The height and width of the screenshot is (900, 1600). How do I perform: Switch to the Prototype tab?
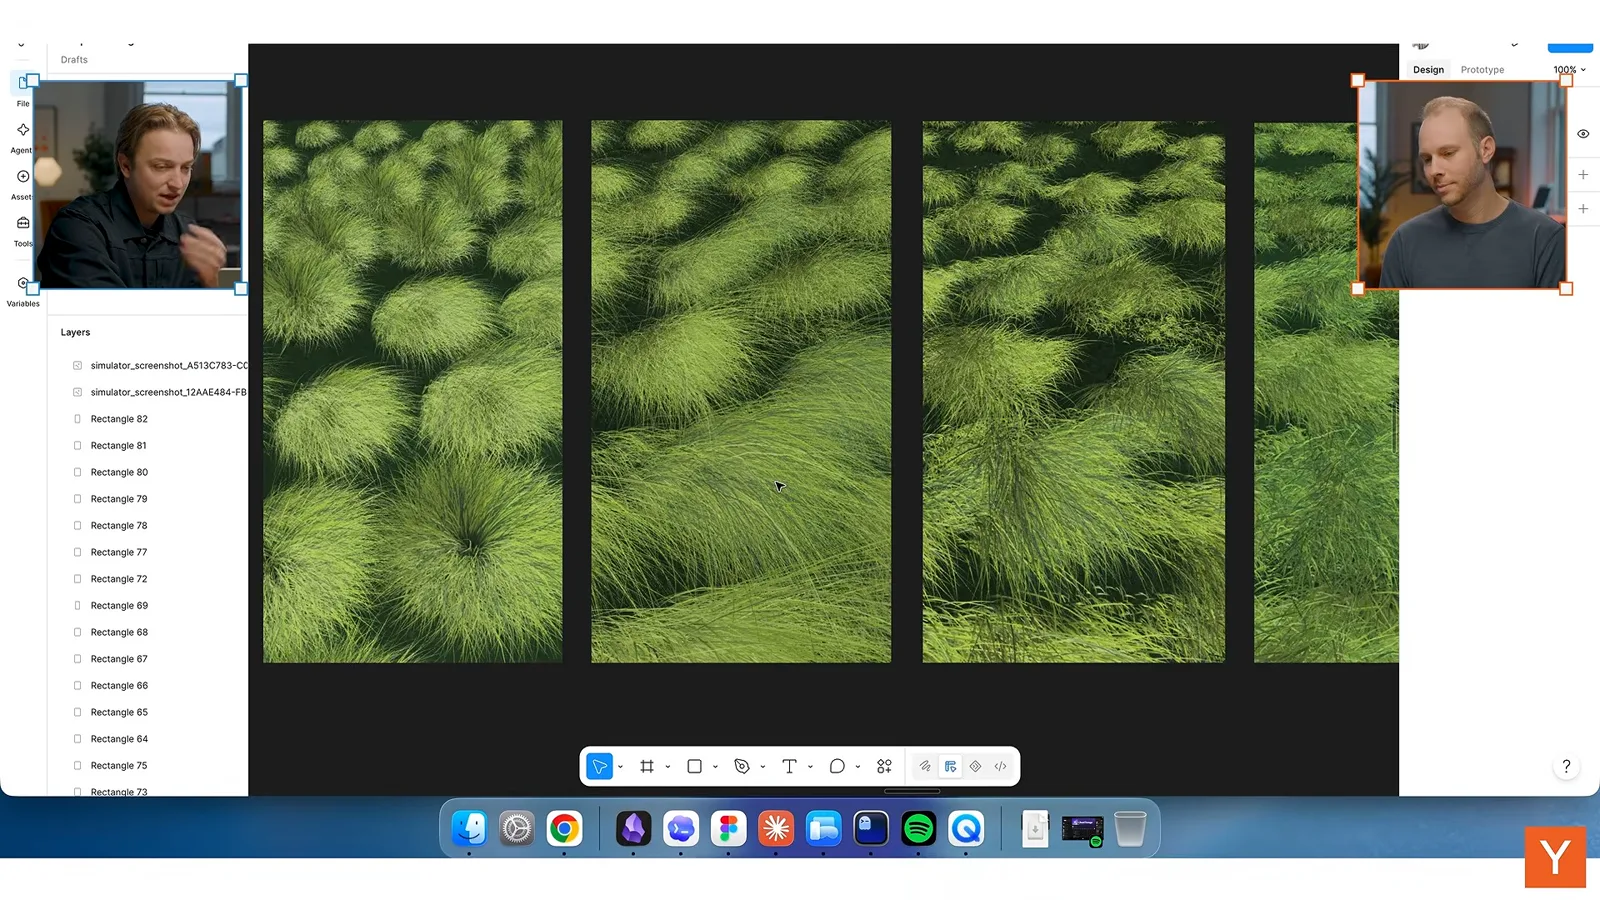click(x=1482, y=70)
